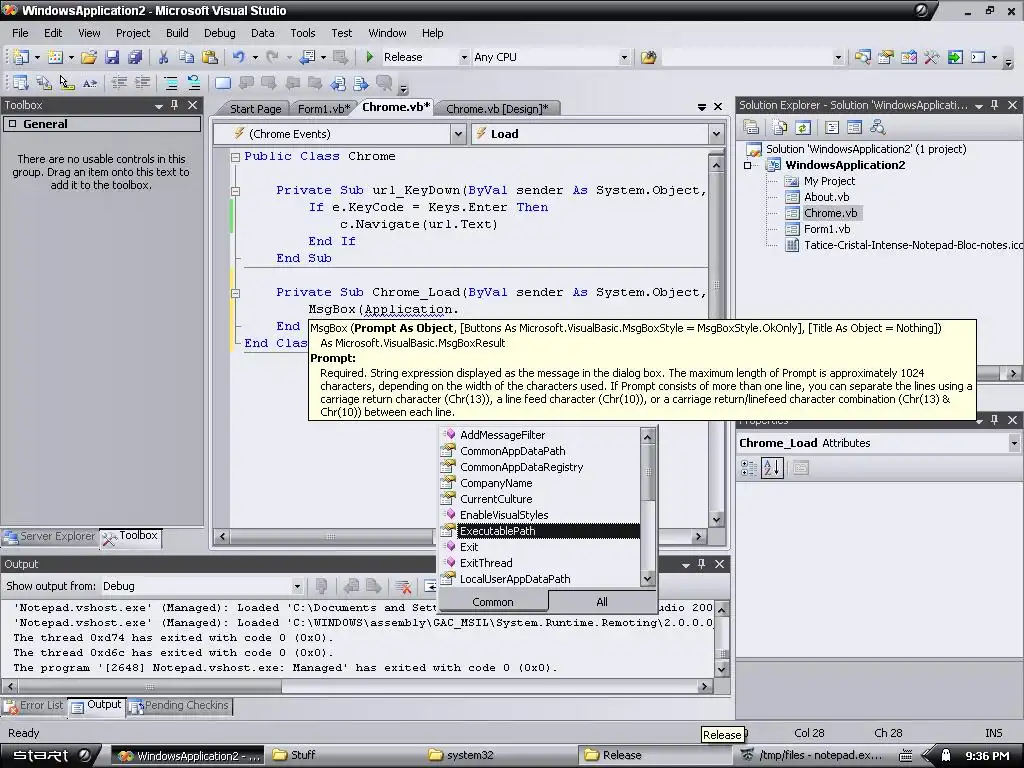Select CompanyName in the IntelliSense list
Screen dimensions: 1024x768
541,483
